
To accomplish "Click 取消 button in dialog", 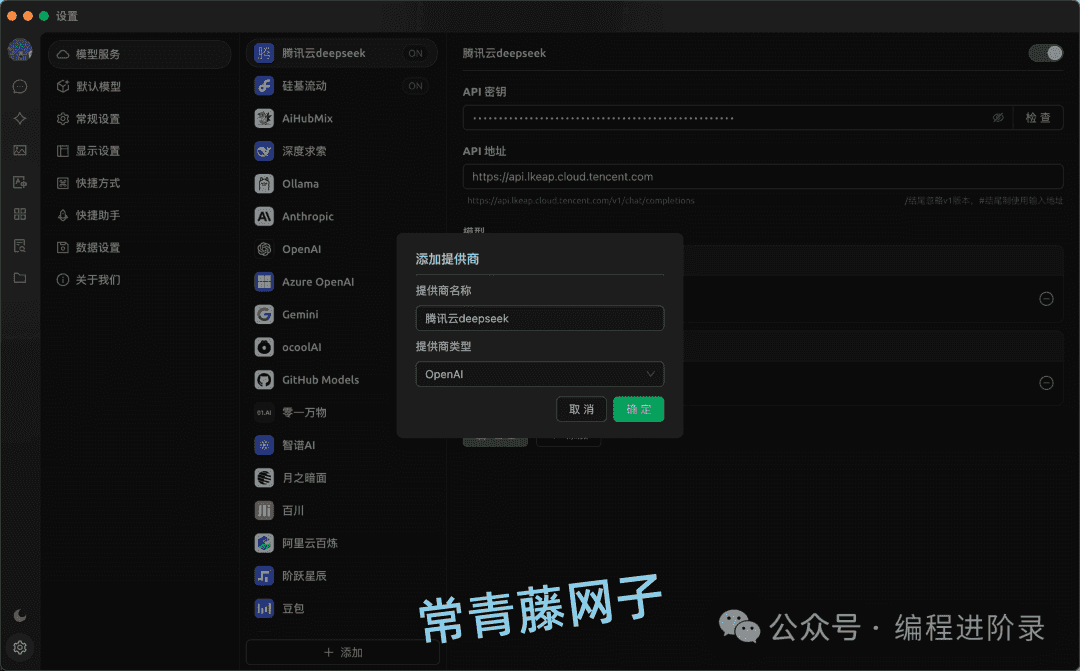I will point(581,409).
